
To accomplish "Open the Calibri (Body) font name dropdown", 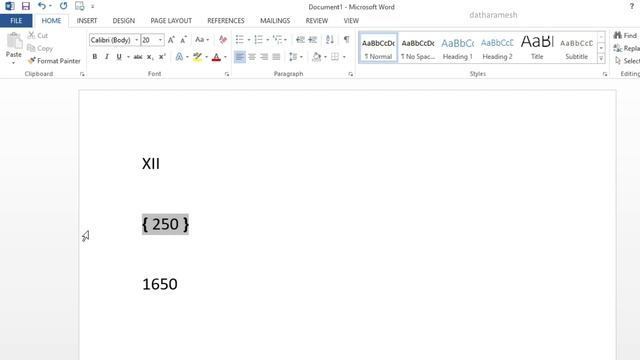I will tap(136, 40).
